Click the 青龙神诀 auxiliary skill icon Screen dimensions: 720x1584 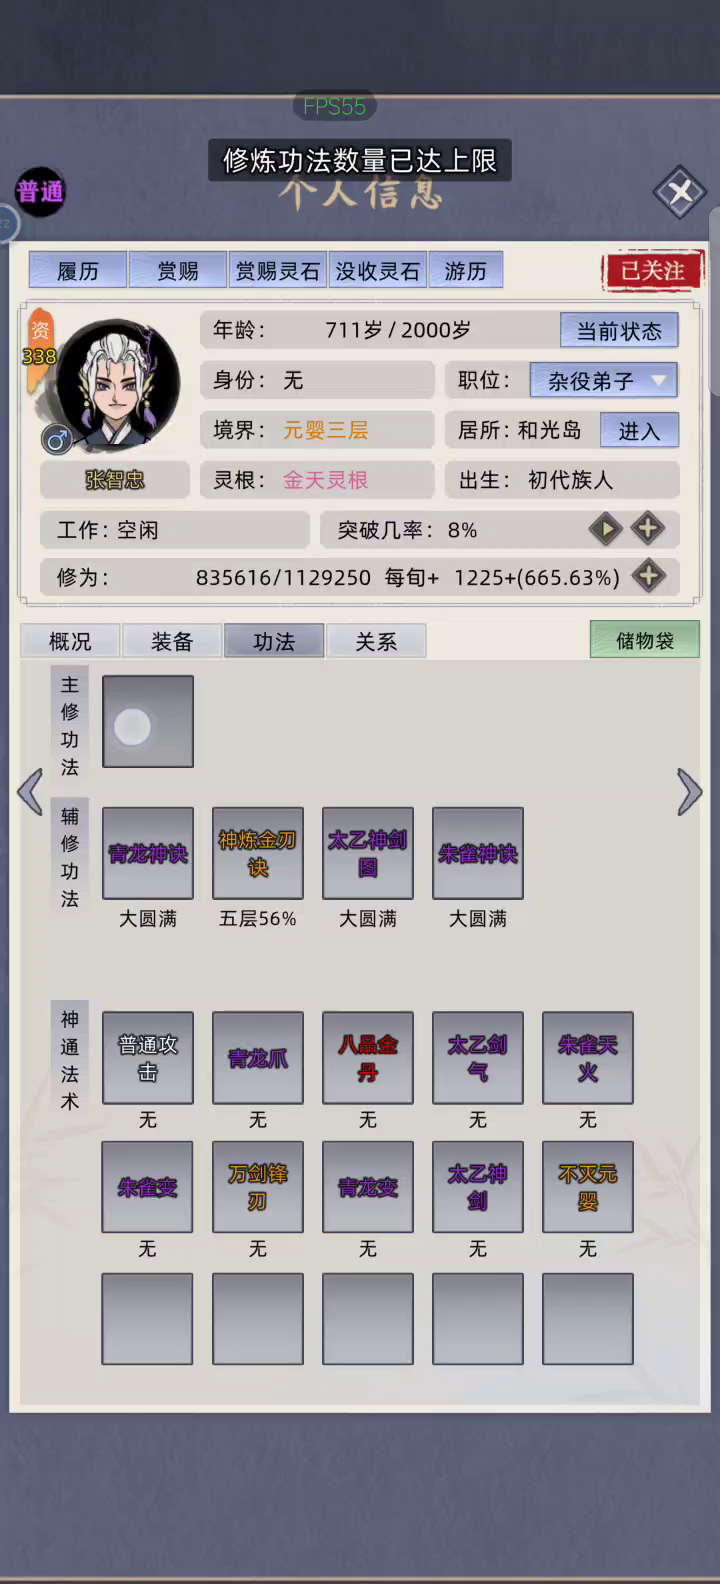148,853
